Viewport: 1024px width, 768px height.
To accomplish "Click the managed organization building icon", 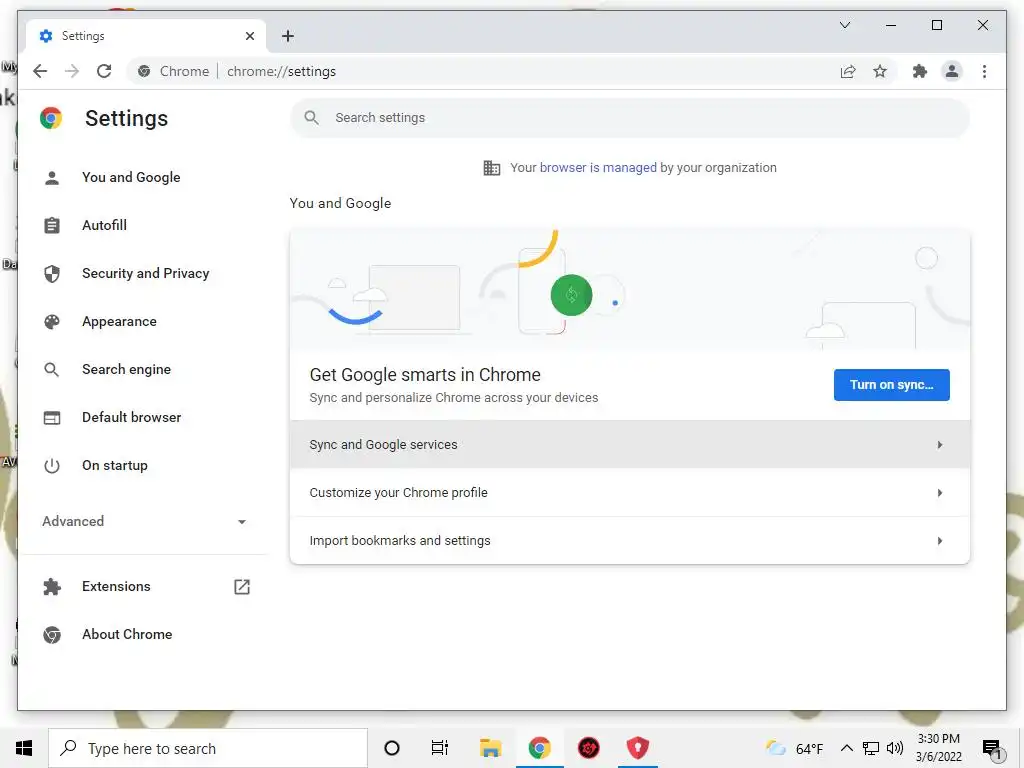I will [491, 168].
